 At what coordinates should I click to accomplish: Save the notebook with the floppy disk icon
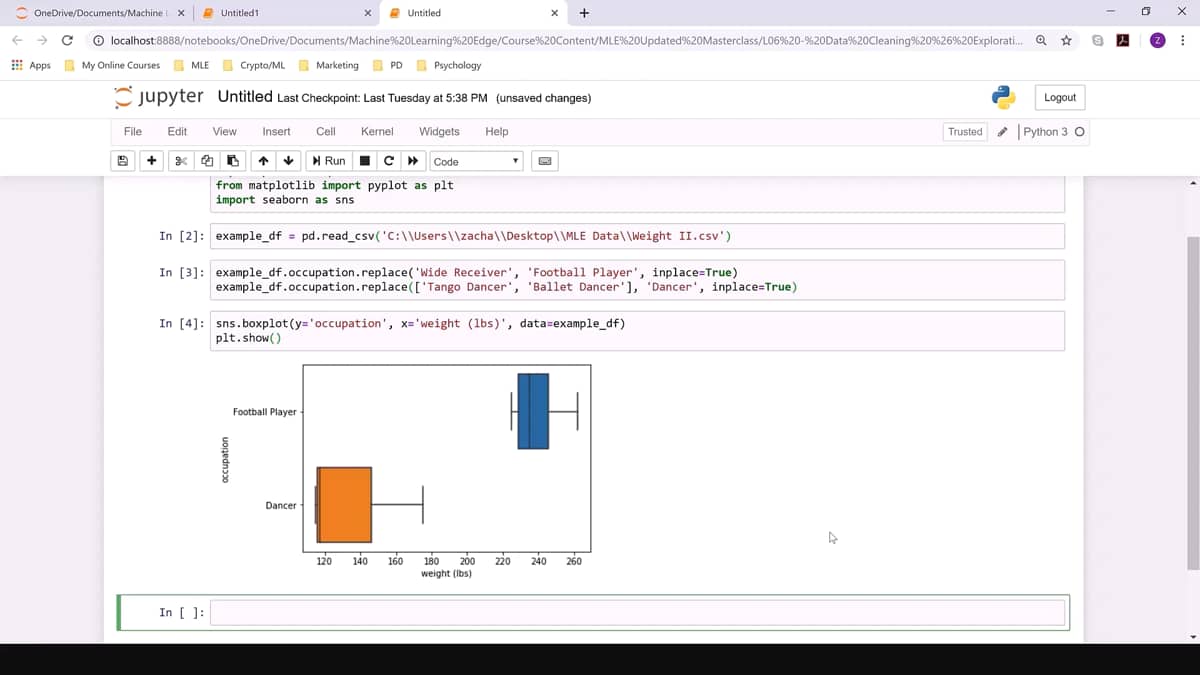pos(123,161)
